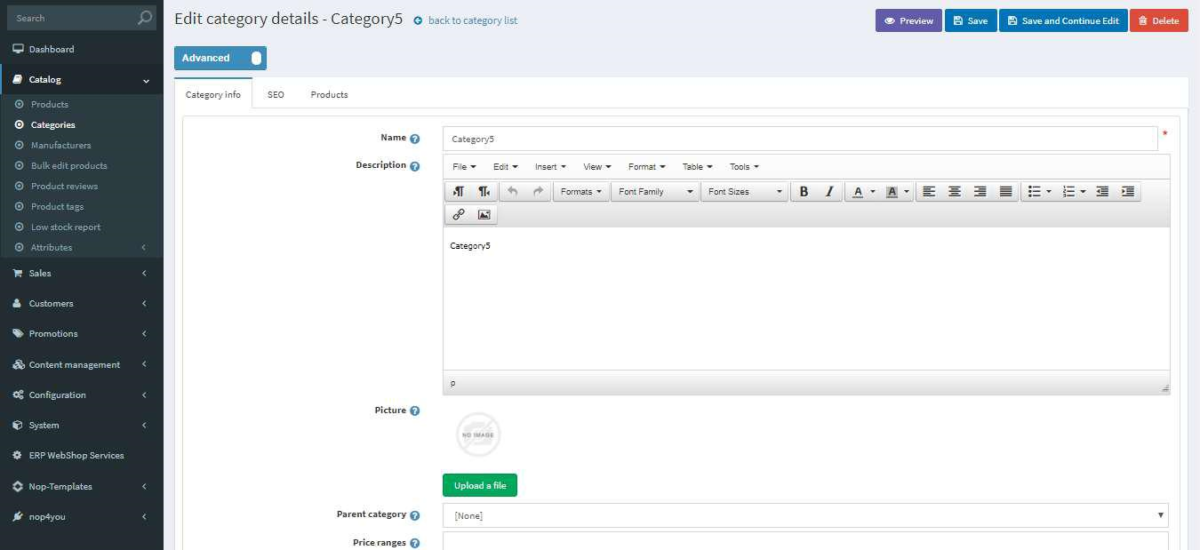Open the editor Table menu

[x=697, y=167]
